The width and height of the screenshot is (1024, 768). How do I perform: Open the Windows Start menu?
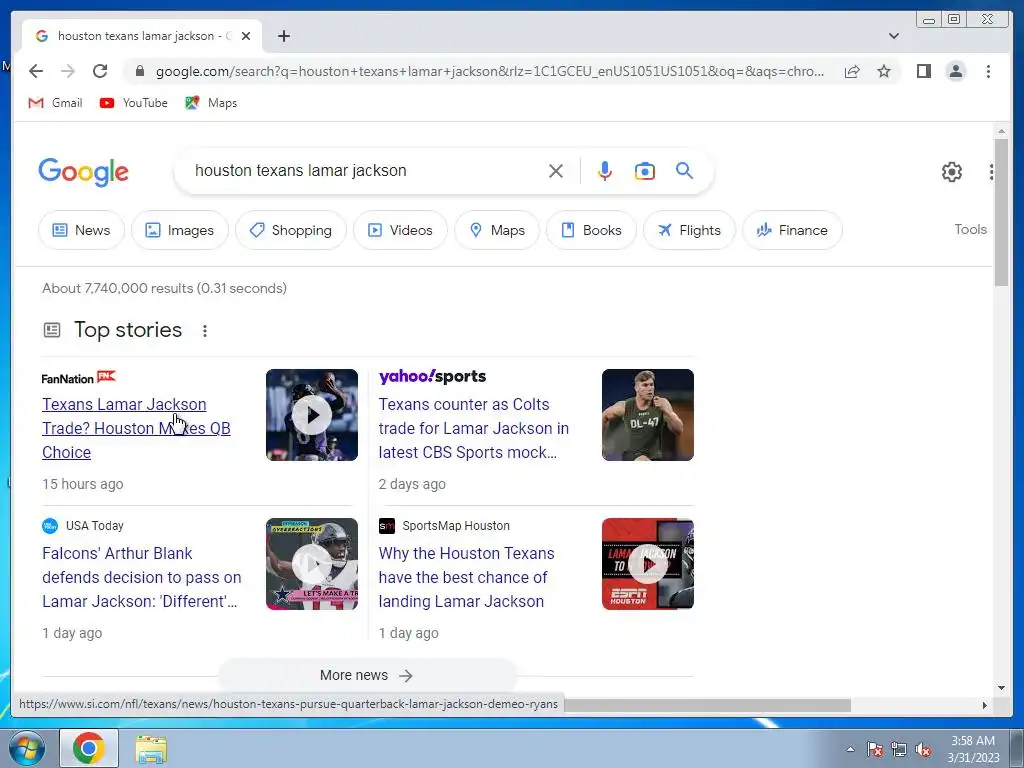tap(27, 748)
